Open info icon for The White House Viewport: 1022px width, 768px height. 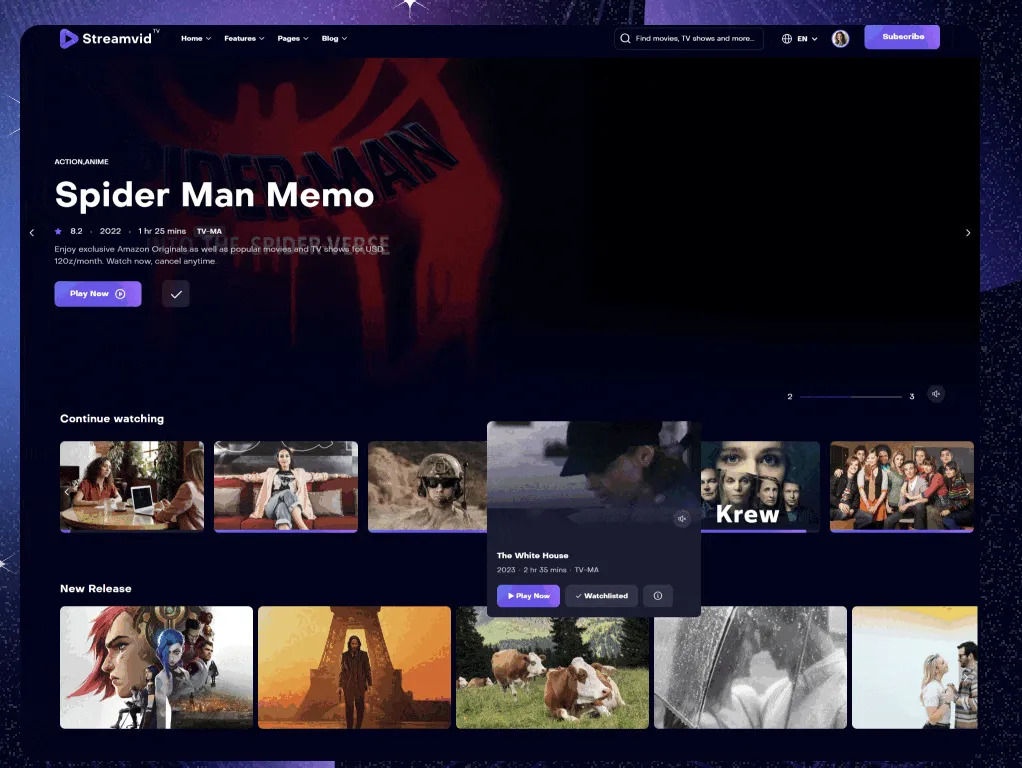pyautogui.click(x=658, y=596)
